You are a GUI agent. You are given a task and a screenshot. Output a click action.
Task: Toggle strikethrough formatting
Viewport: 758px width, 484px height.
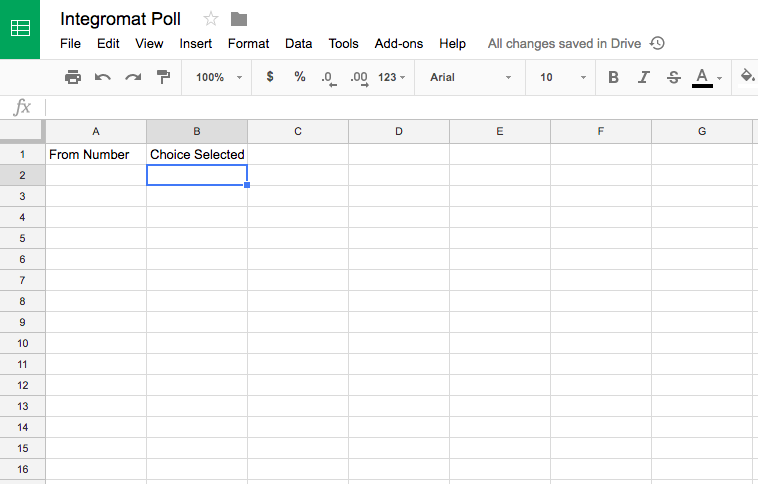pyautogui.click(x=673, y=77)
